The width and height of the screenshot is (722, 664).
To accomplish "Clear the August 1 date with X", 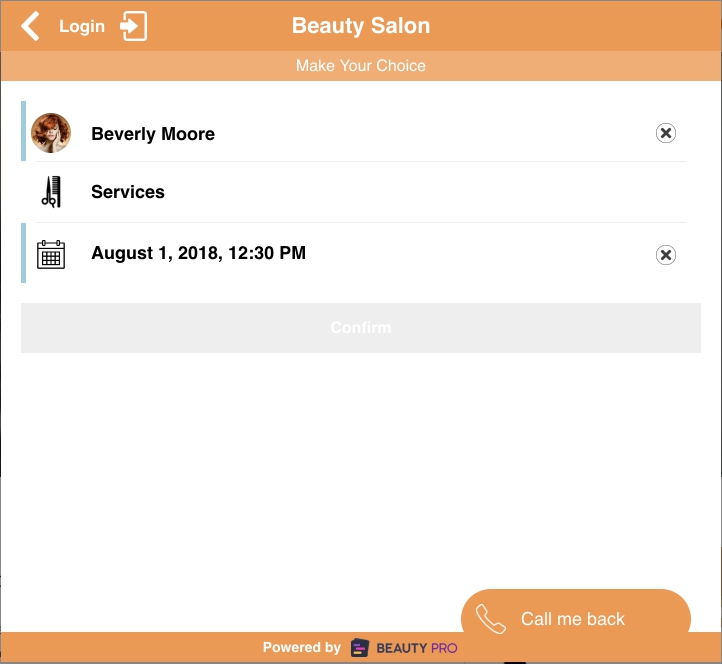I will [x=666, y=255].
